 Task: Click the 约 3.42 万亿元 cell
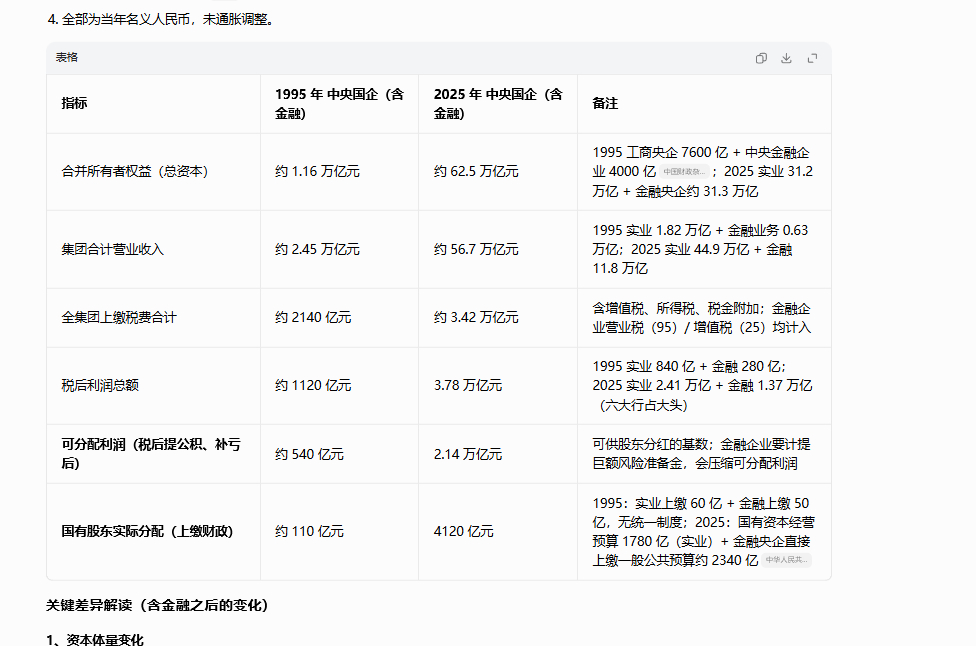pyautogui.click(x=476, y=317)
